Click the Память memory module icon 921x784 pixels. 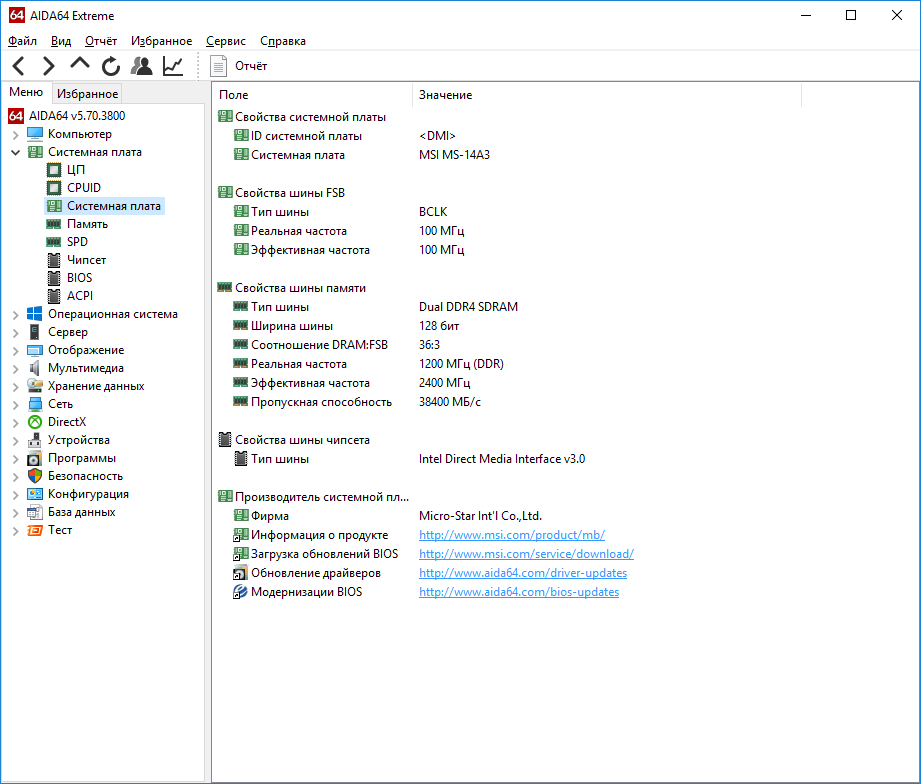[x=54, y=224]
